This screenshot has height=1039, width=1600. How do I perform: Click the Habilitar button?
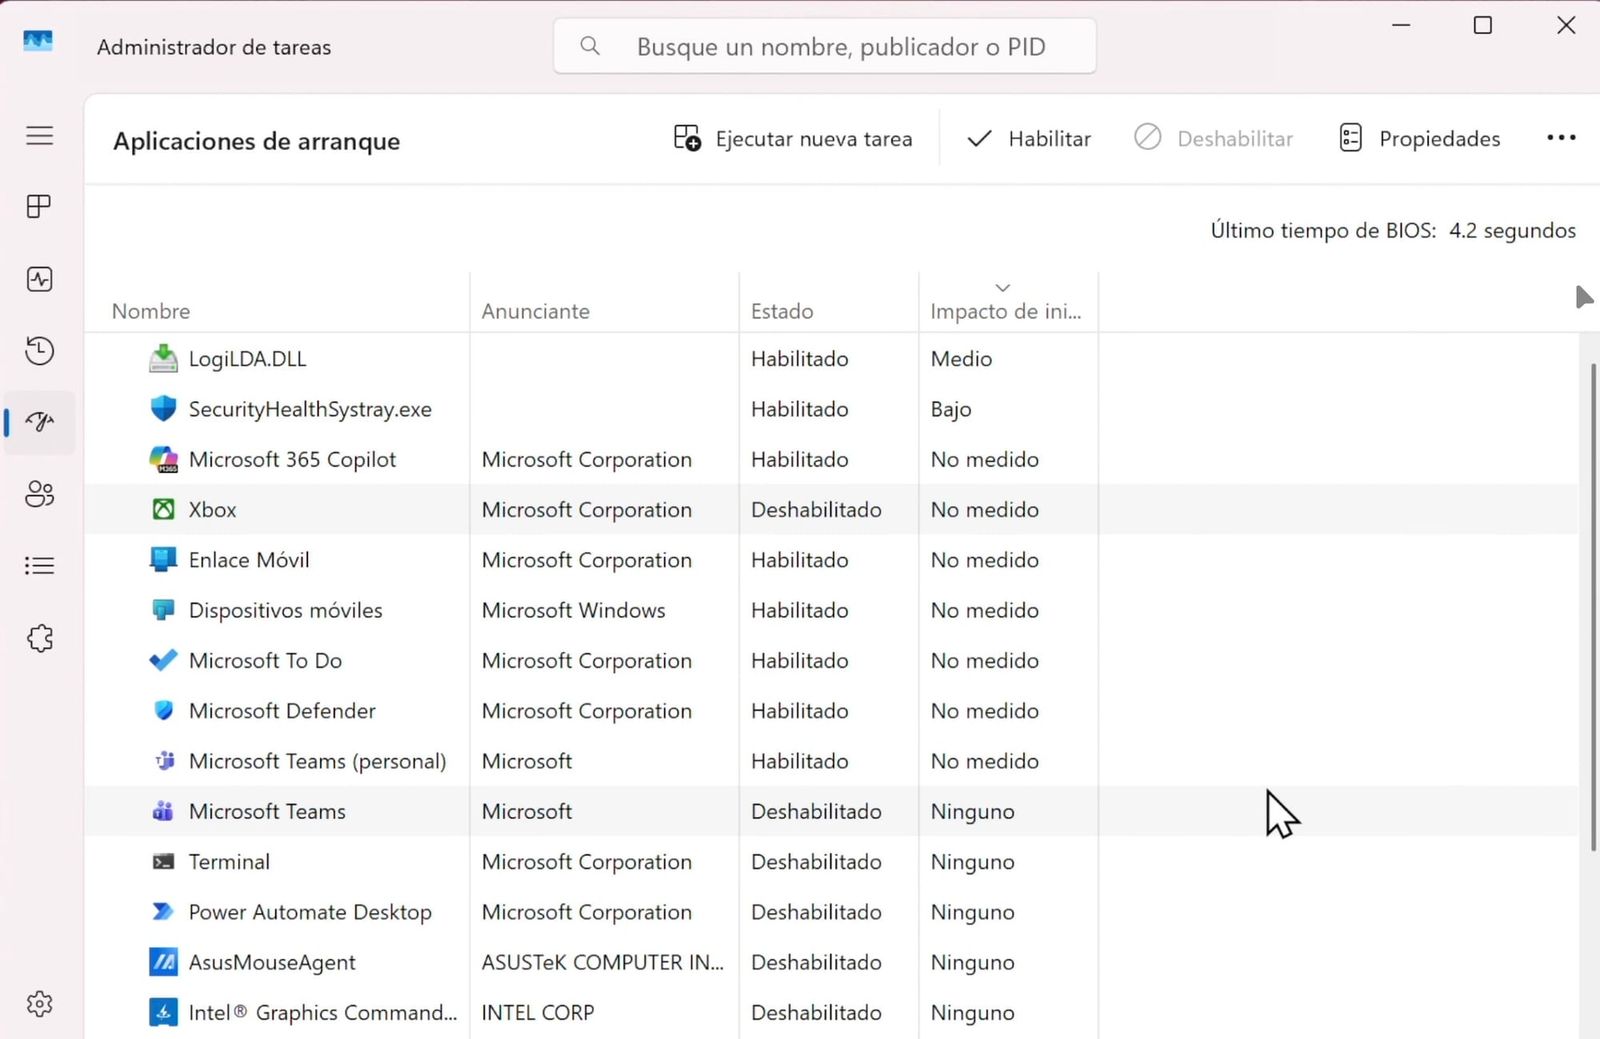1029,139
